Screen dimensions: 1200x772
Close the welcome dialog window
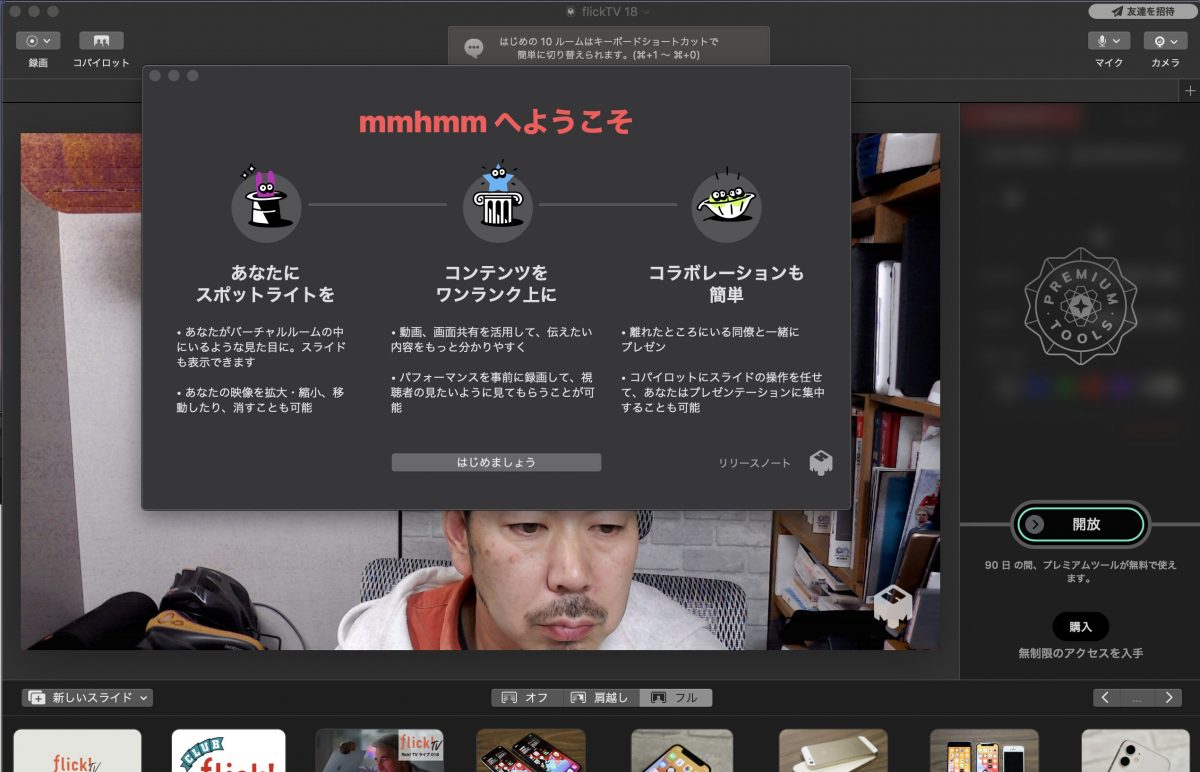tap(155, 76)
